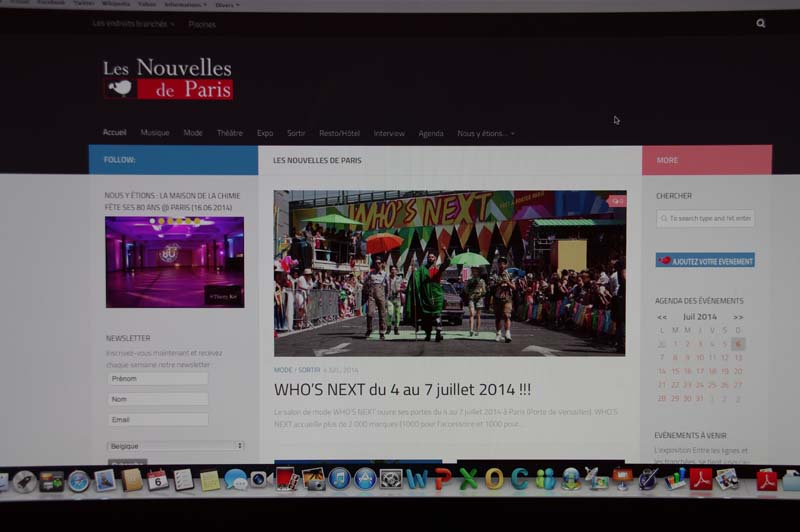
Task: Open the yellow Notes icon in dock
Action: 210,480
